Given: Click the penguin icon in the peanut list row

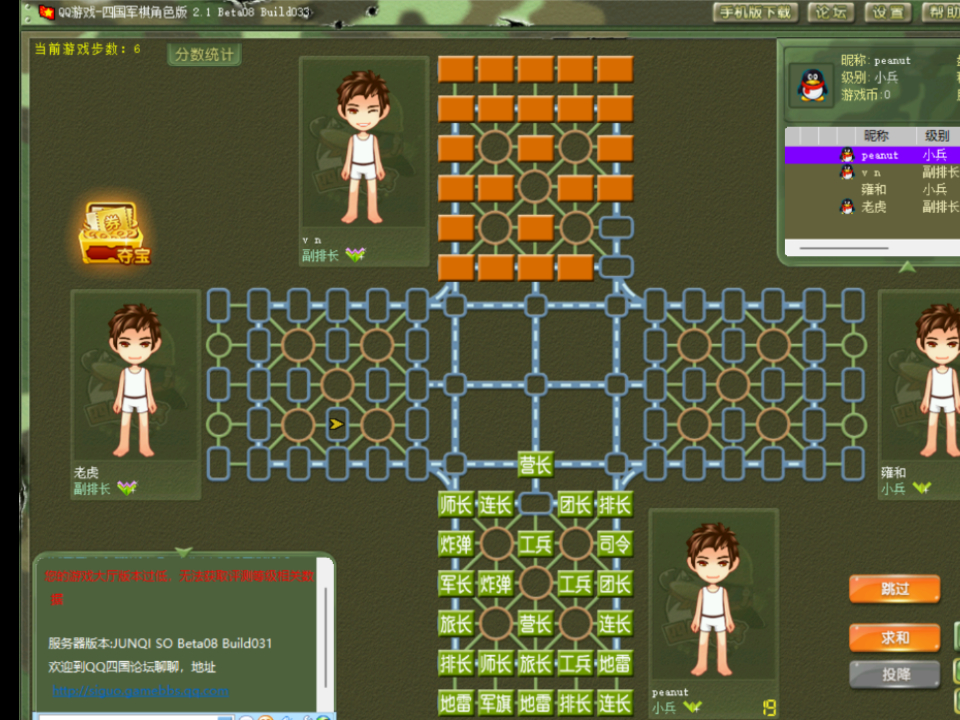Looking at the screenshot, I should pyautogui.click(x=847, y=155).
